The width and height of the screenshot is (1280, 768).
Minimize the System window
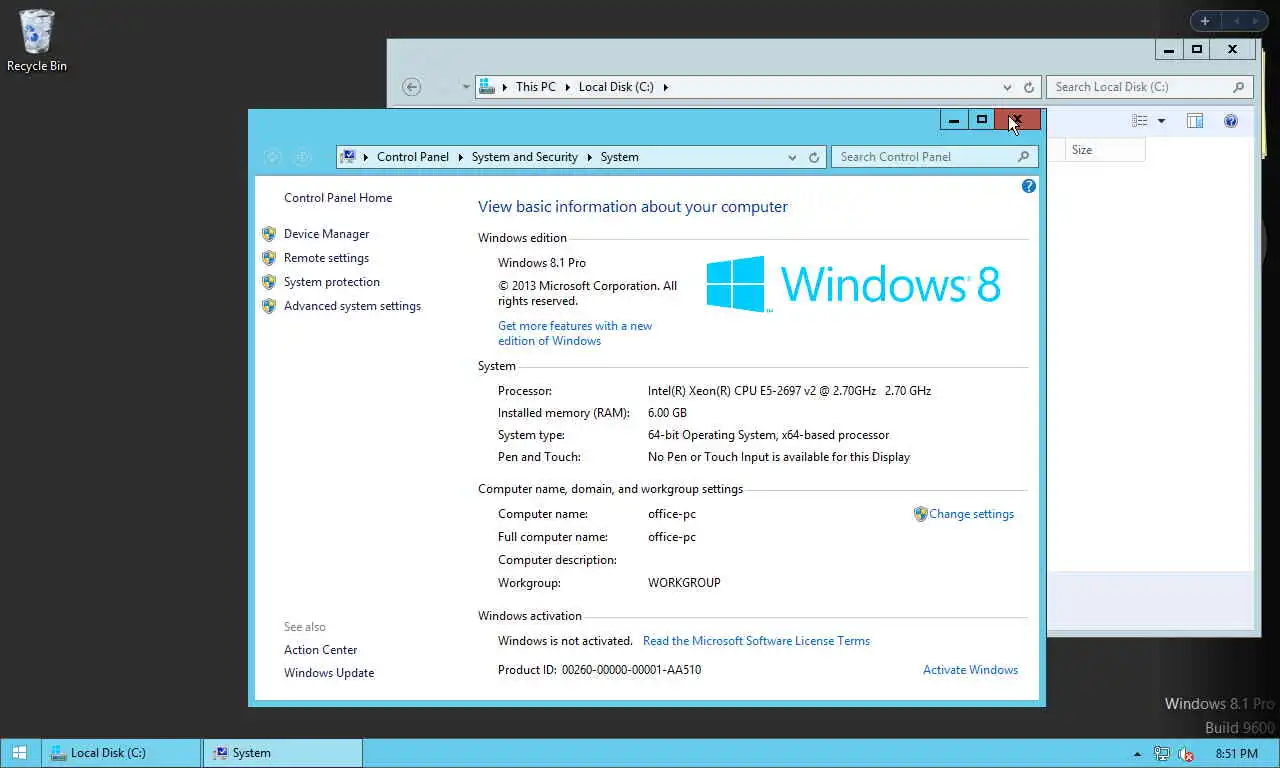click(x=954, y=120)
